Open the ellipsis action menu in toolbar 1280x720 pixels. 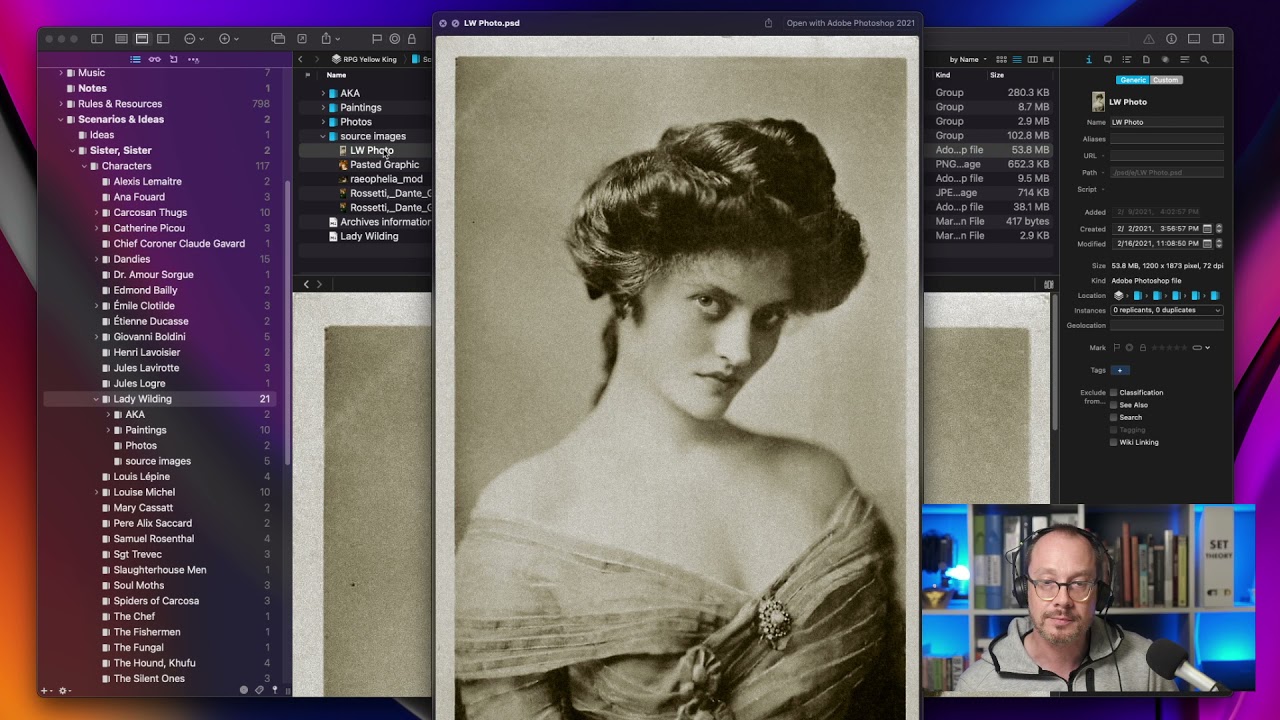(x=193, y=39)
